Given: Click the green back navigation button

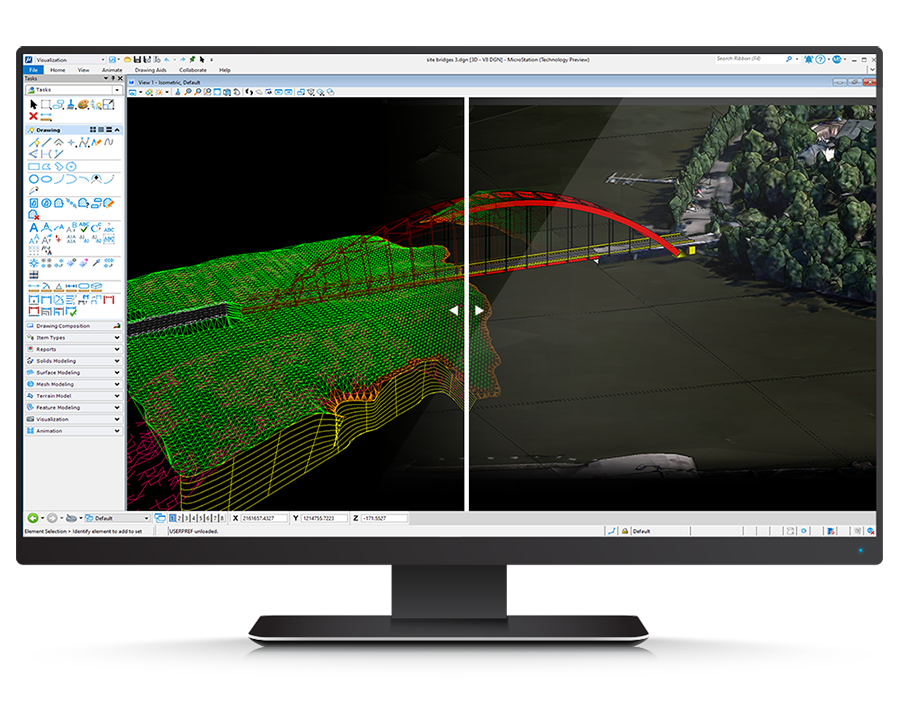Looking at the screenshot, I should [x=32, y=518].
